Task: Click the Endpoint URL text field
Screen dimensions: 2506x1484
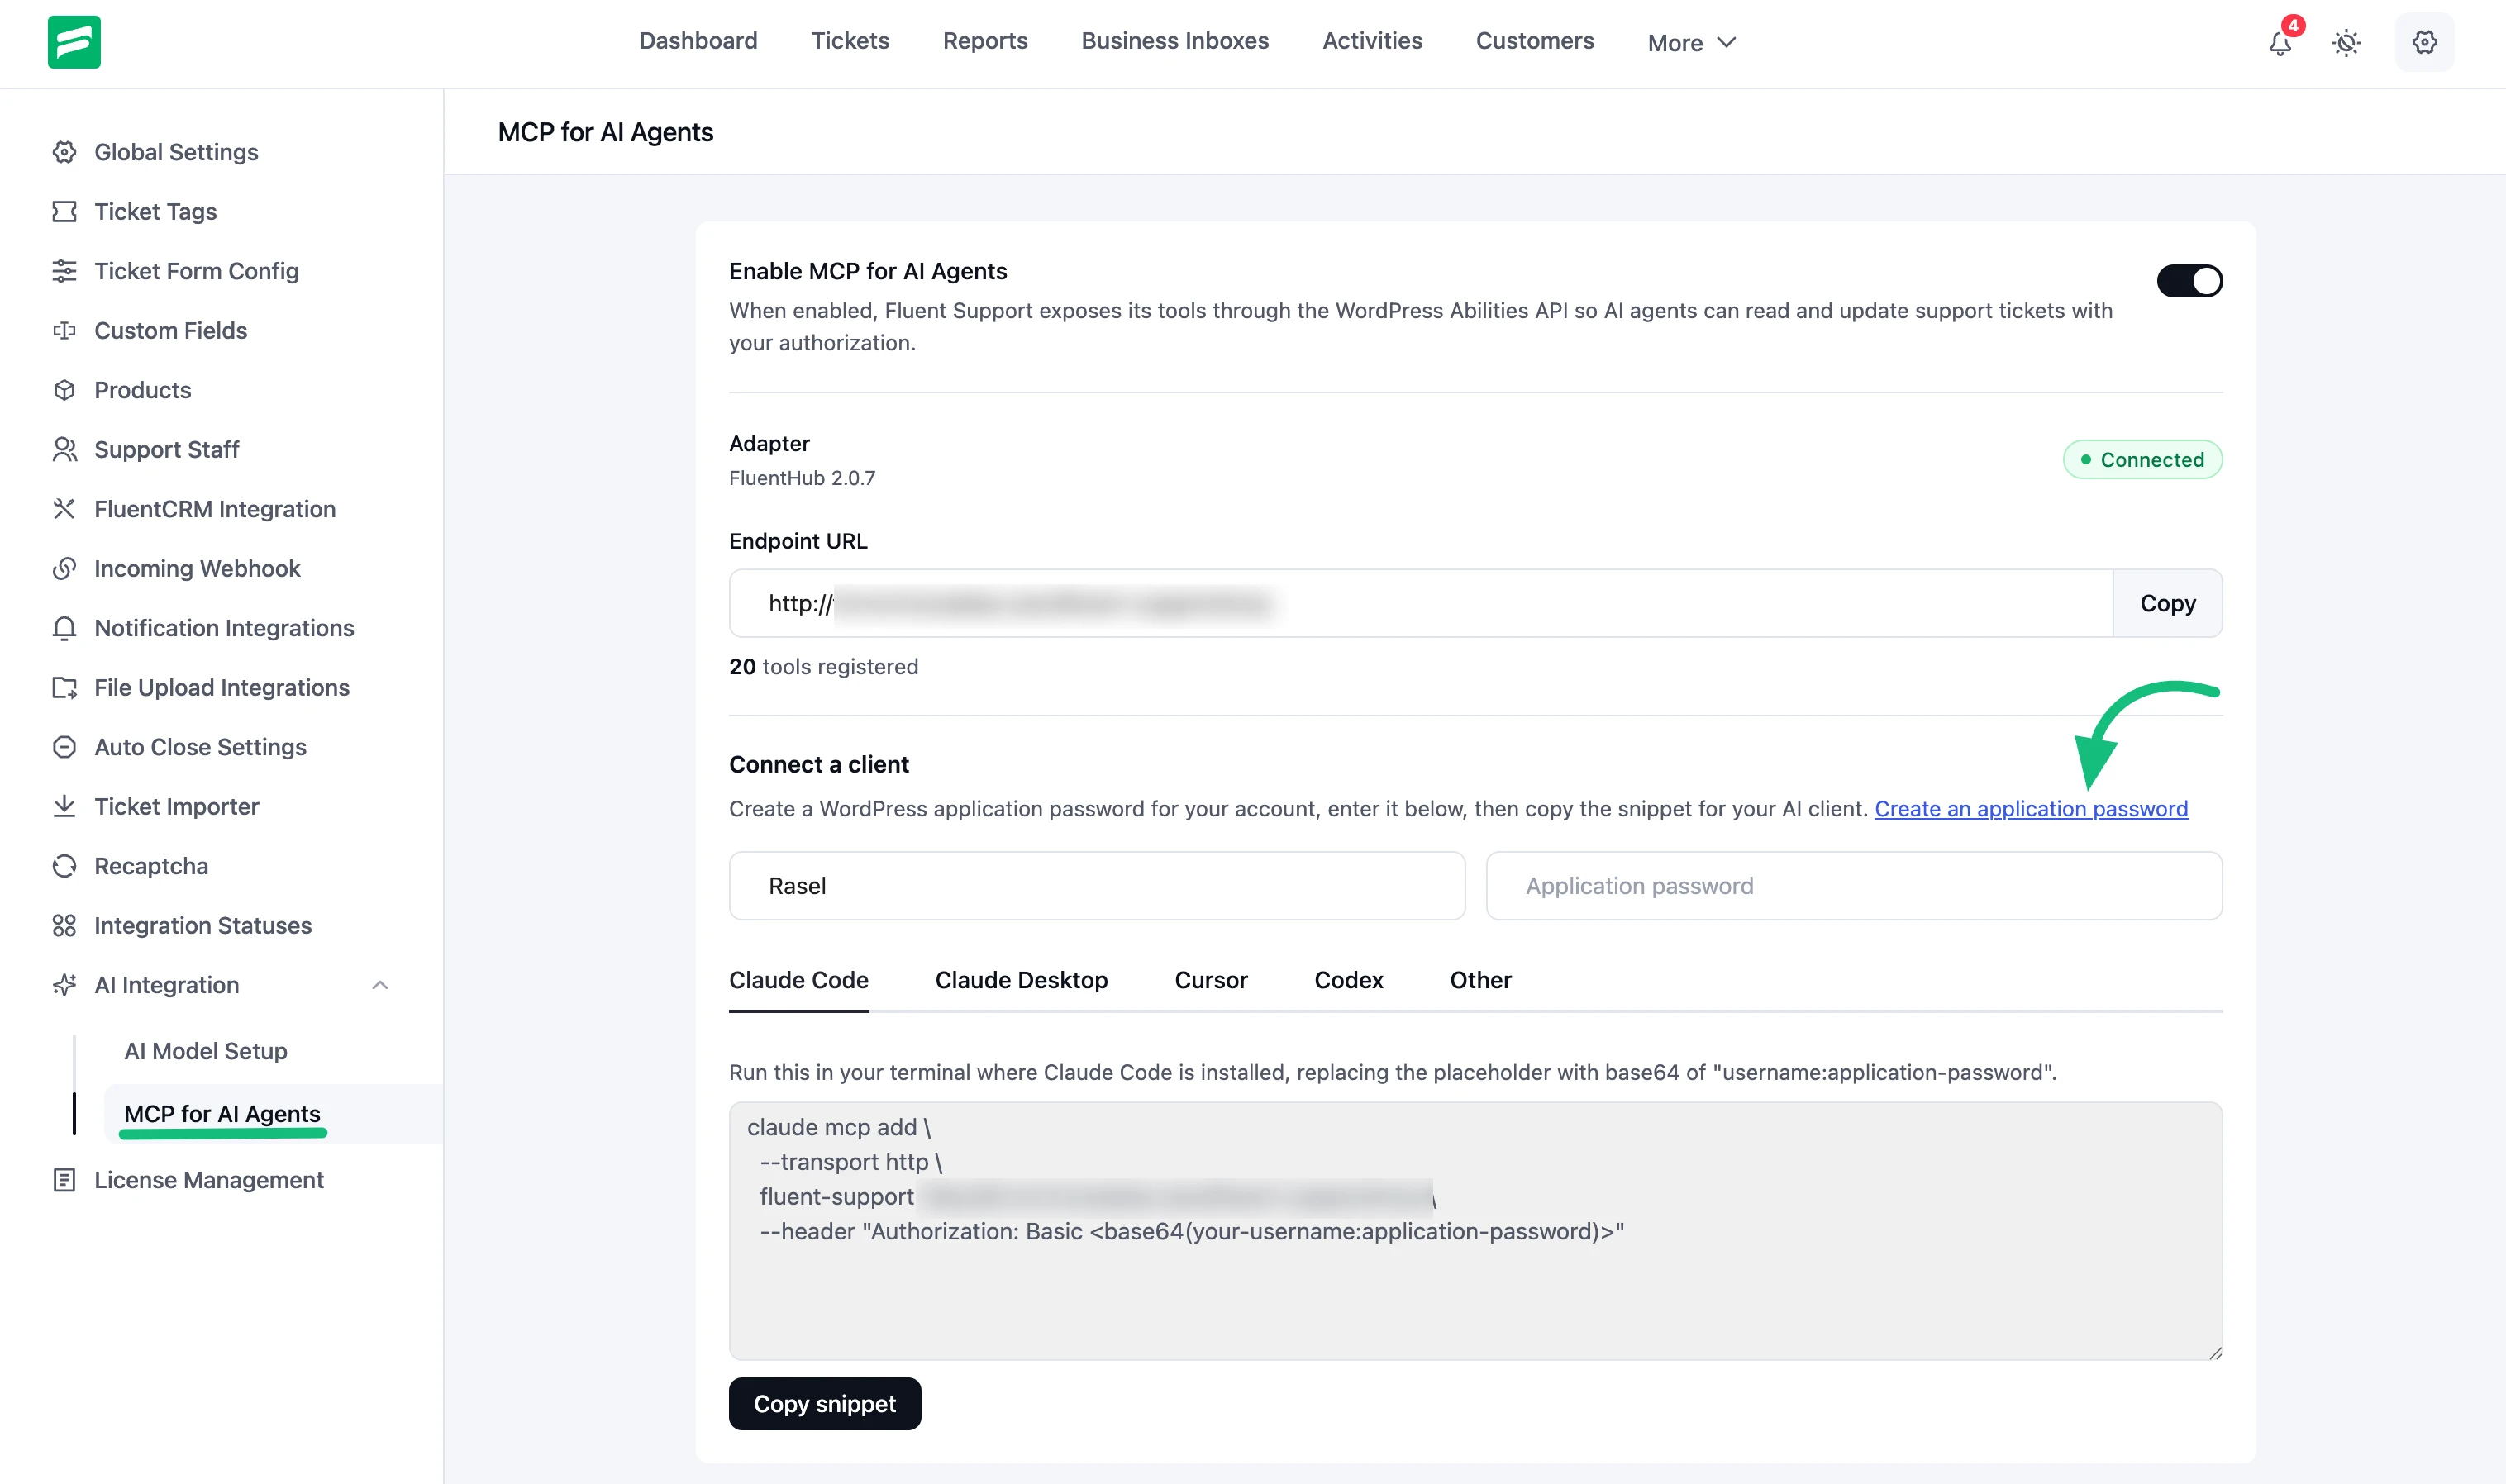Action: tap(1420, 603)
